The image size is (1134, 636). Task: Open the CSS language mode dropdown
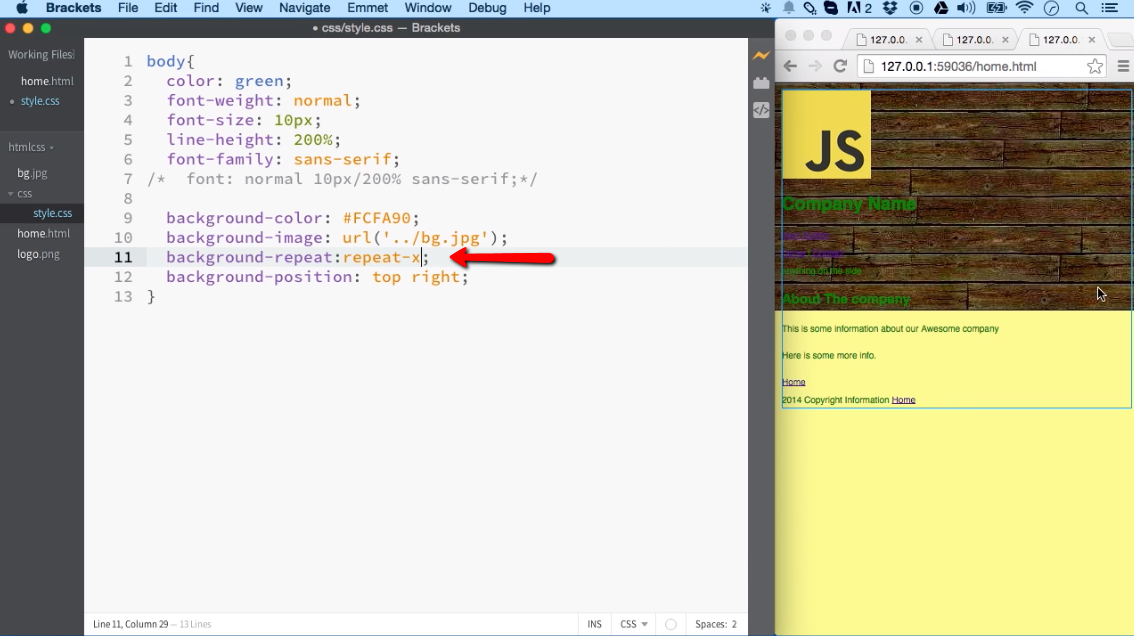click(x=633, y=624)
